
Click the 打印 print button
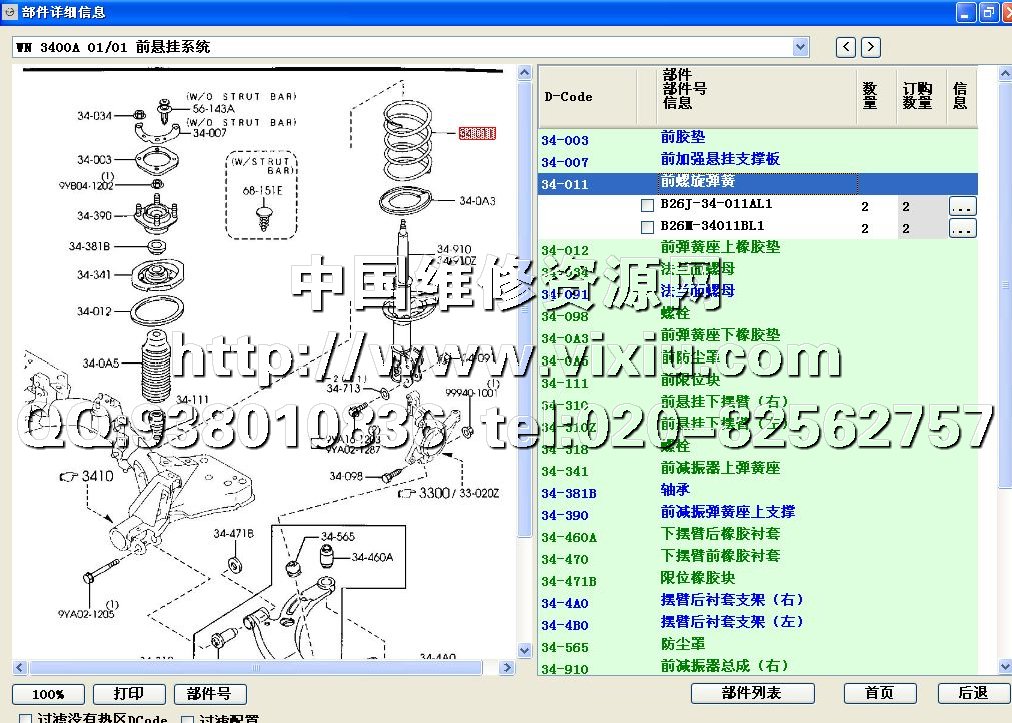[129, 693]
